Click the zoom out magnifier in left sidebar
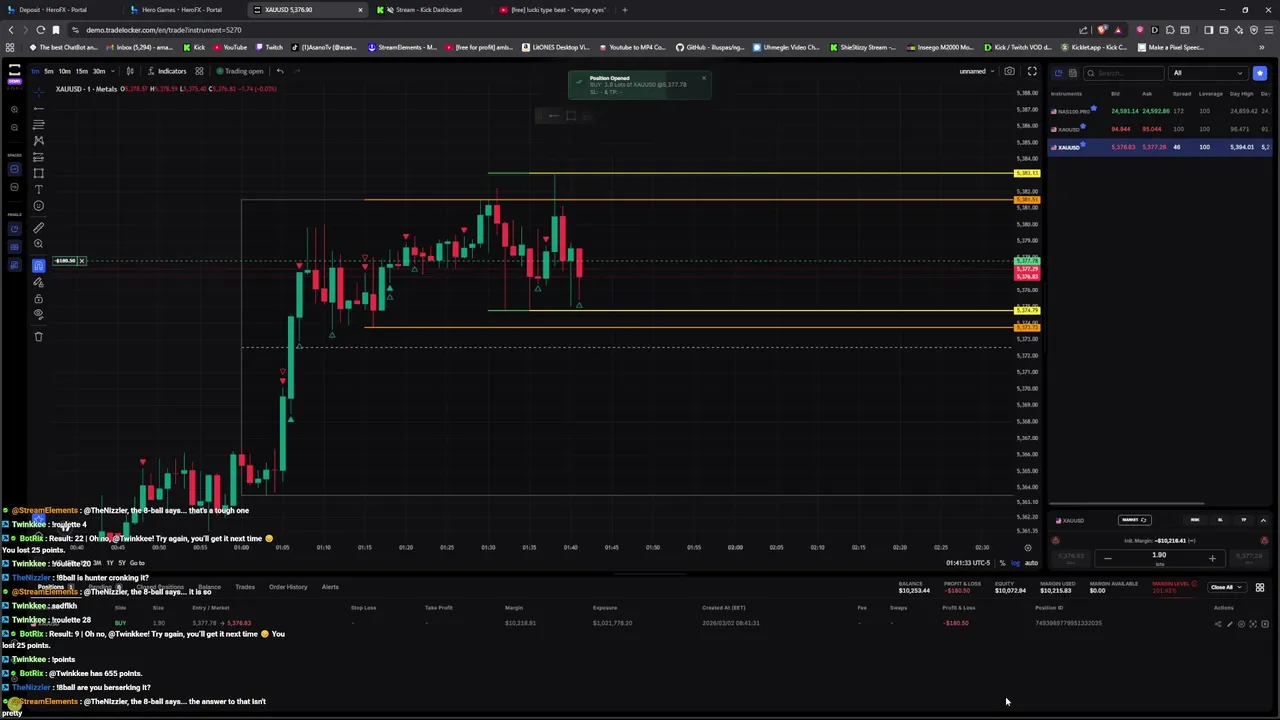Image resolution: width=1280 pixels, height=720 pixels. (x=14, y=127)
